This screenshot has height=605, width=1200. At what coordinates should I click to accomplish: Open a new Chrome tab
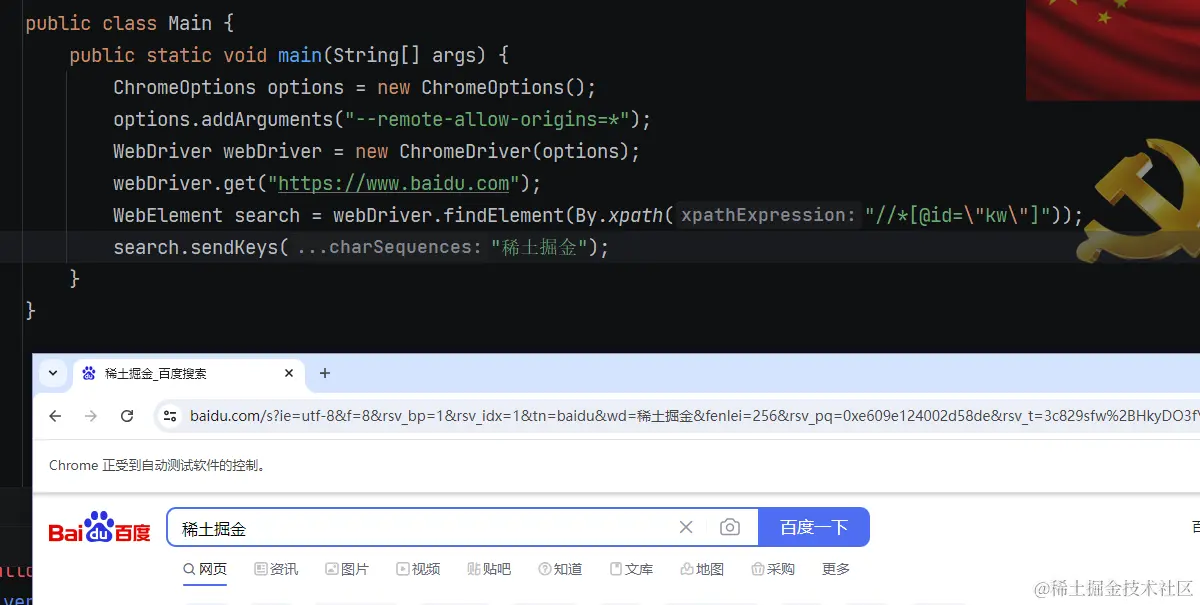[x=324, y=373]
